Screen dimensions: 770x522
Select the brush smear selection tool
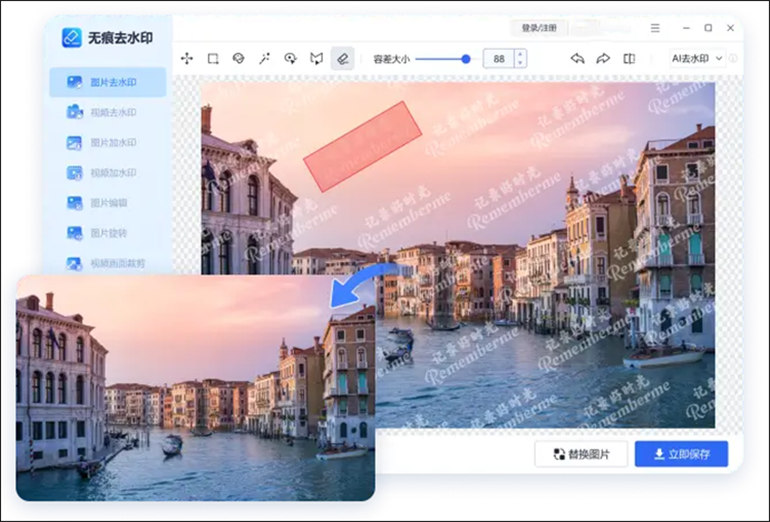pyautogui.click(x=291, y=59)
